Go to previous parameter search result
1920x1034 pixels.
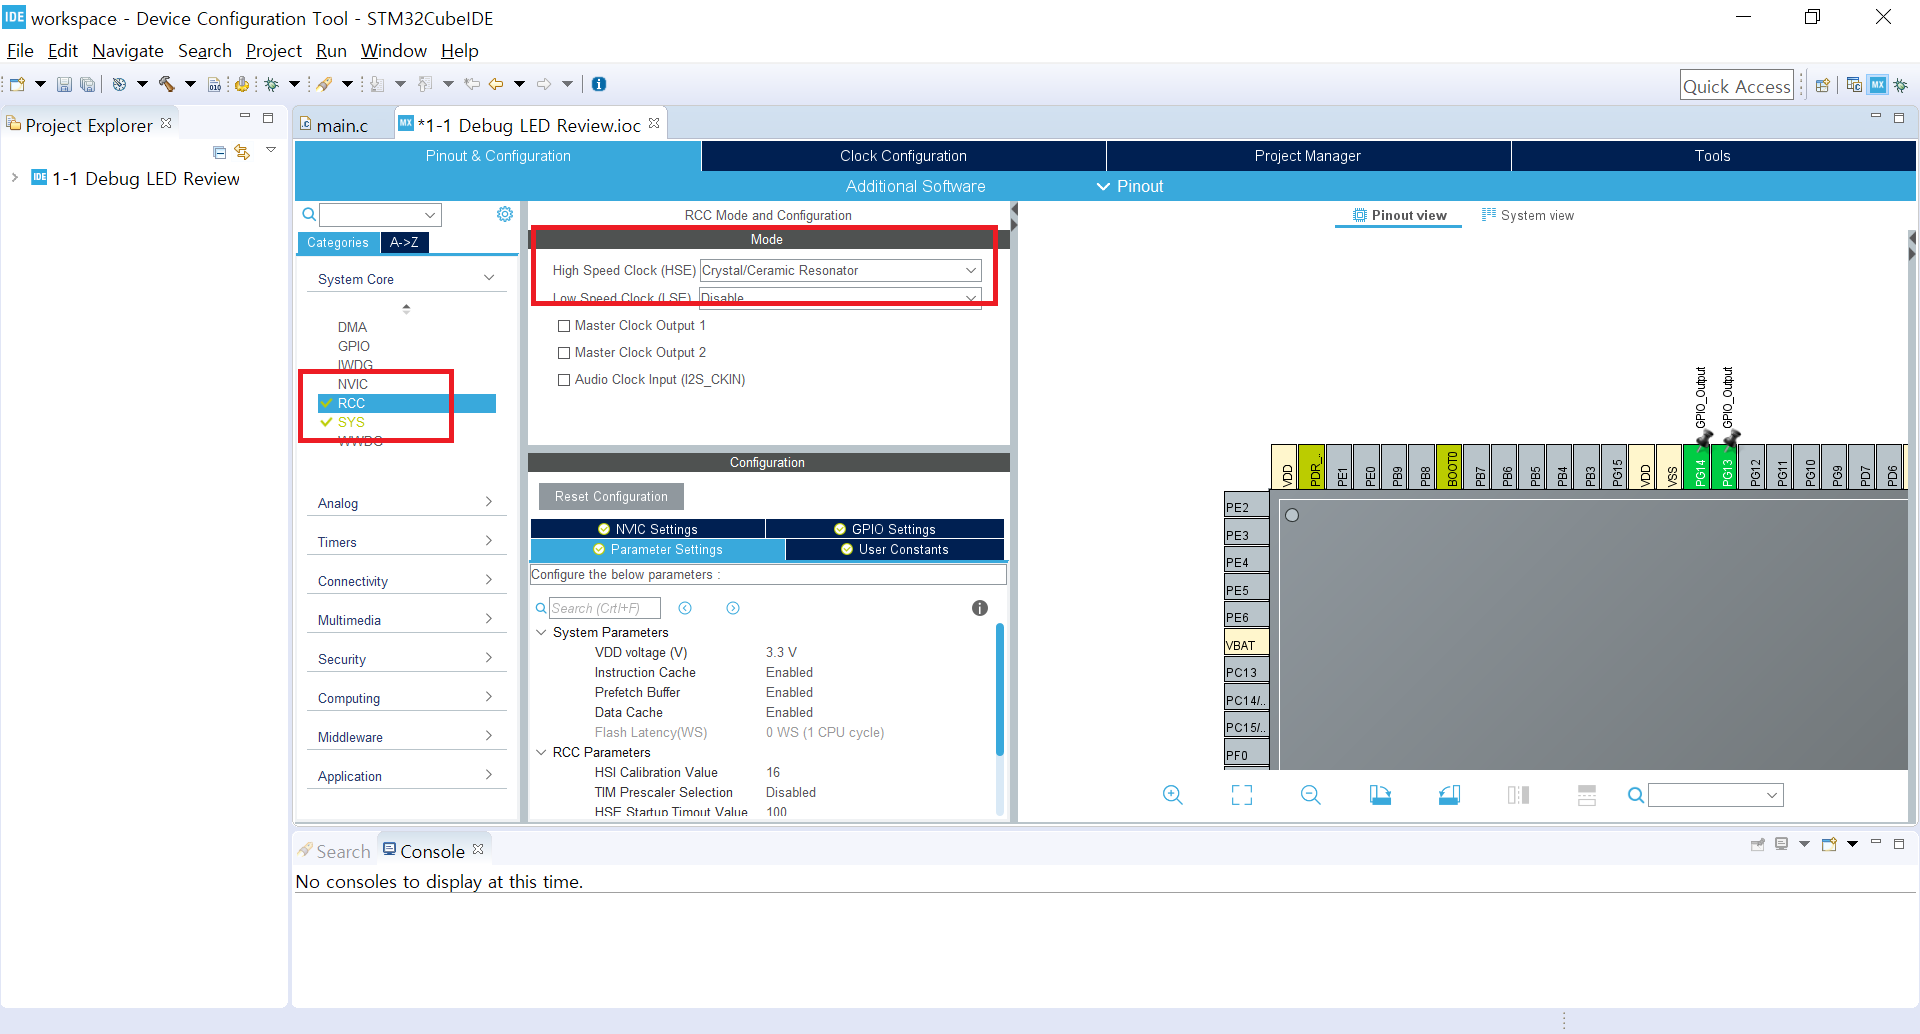(x=685, y=608)
